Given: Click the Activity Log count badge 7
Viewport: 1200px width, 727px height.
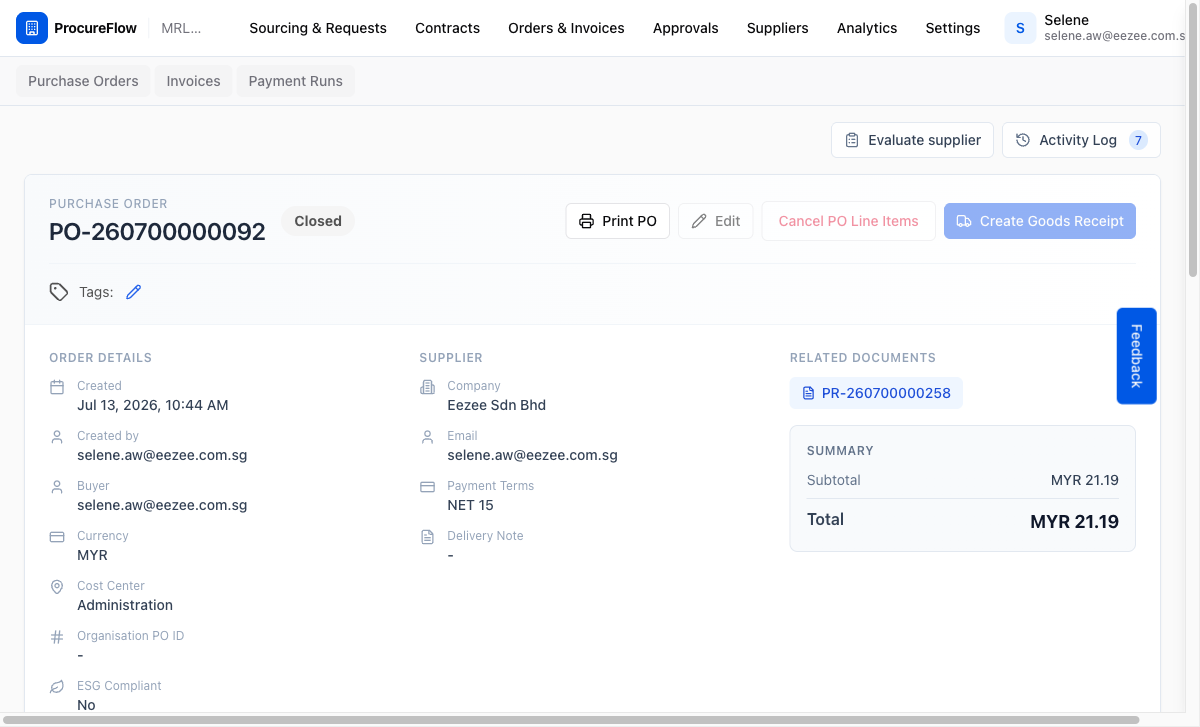Looking at the screenshot, I should click(x=1138, y=140).
